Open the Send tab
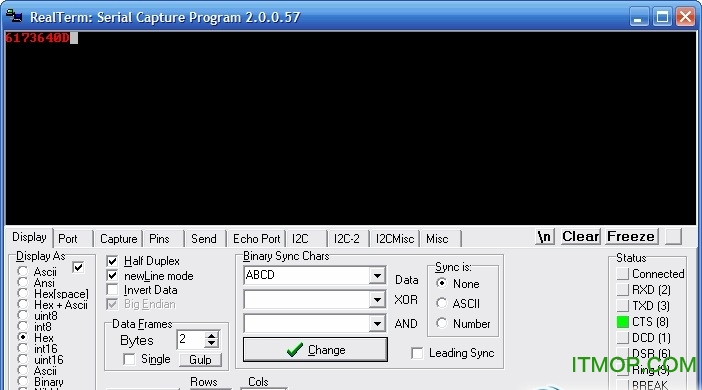The height and width of the screenshot is (390, 702). [x=204, y=239]
